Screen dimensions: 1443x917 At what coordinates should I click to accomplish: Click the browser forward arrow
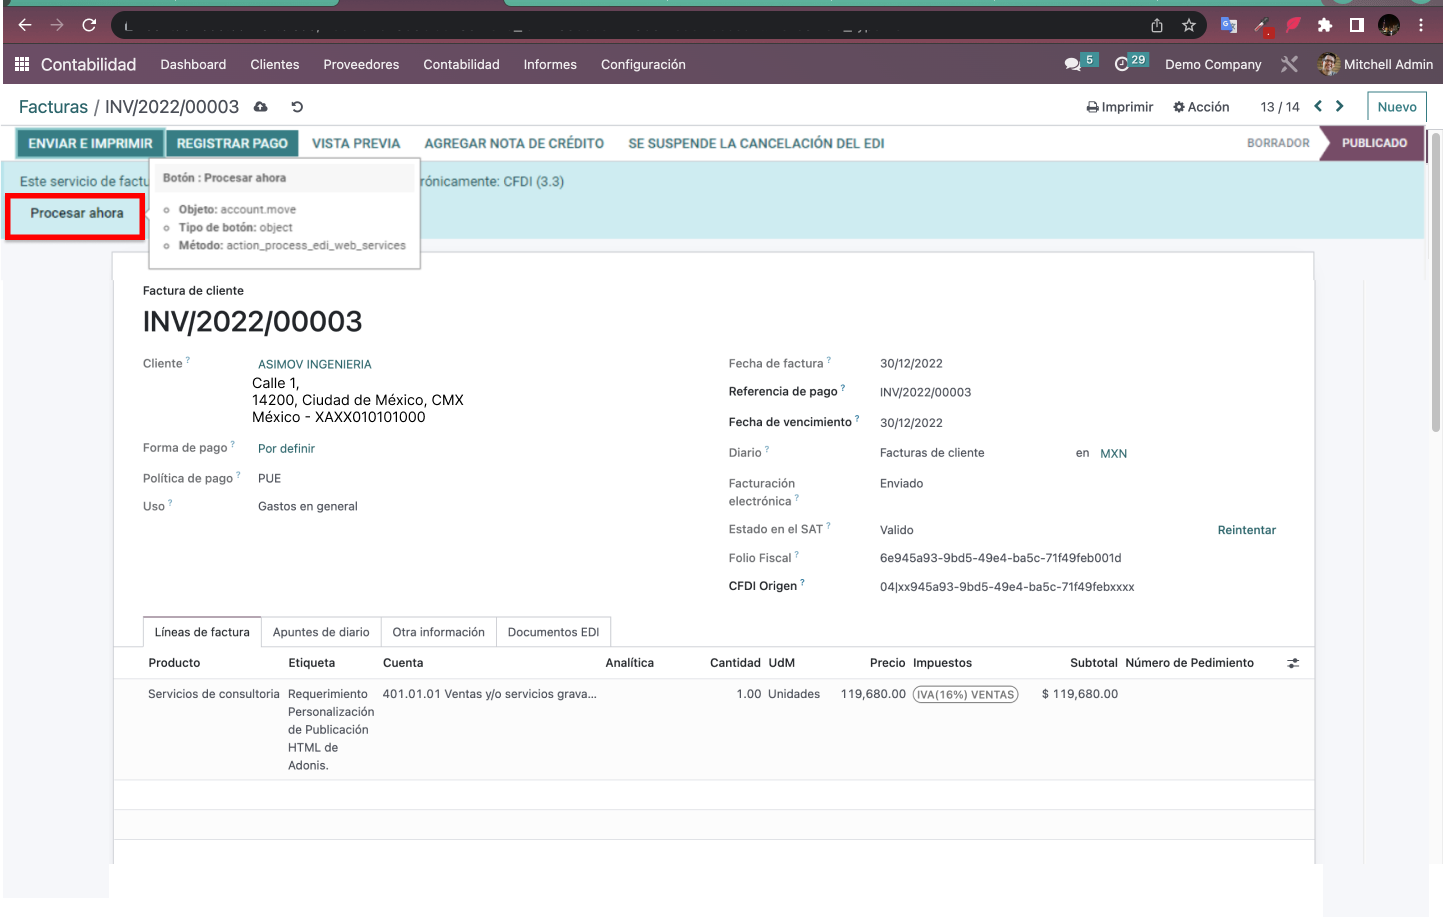click(57, 25)
